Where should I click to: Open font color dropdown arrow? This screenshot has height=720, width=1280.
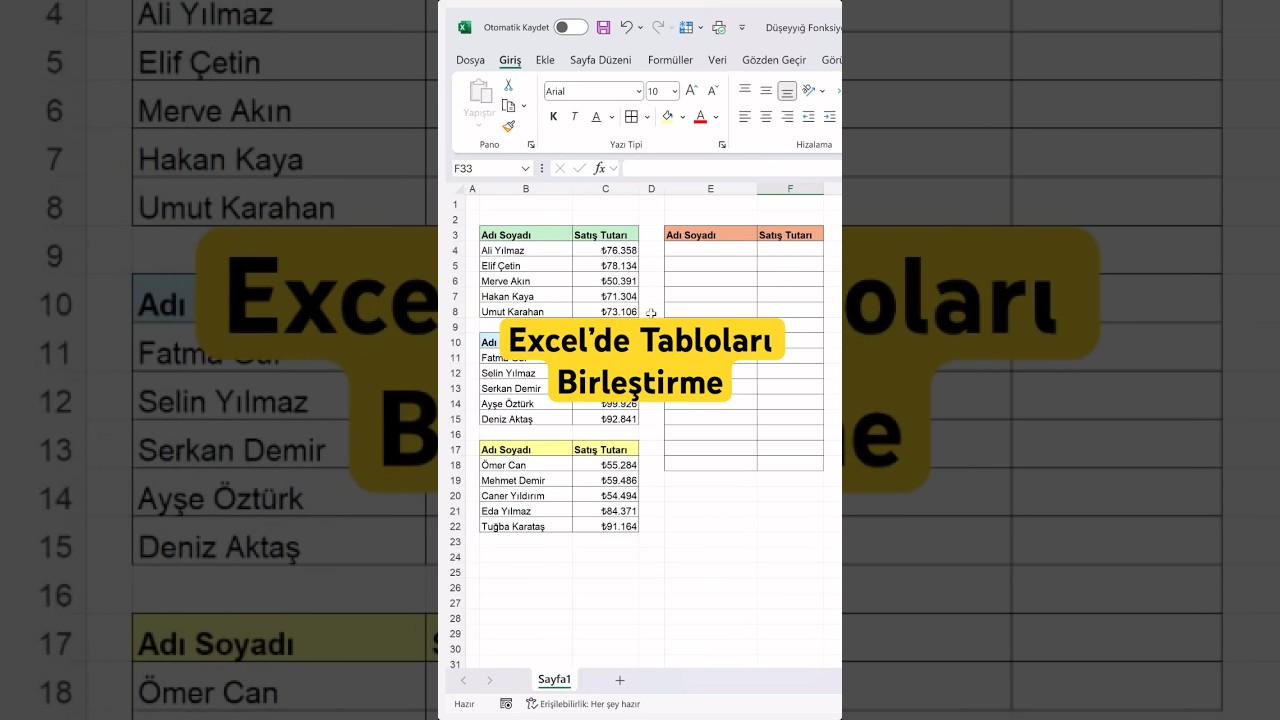[x=715, y=117]
